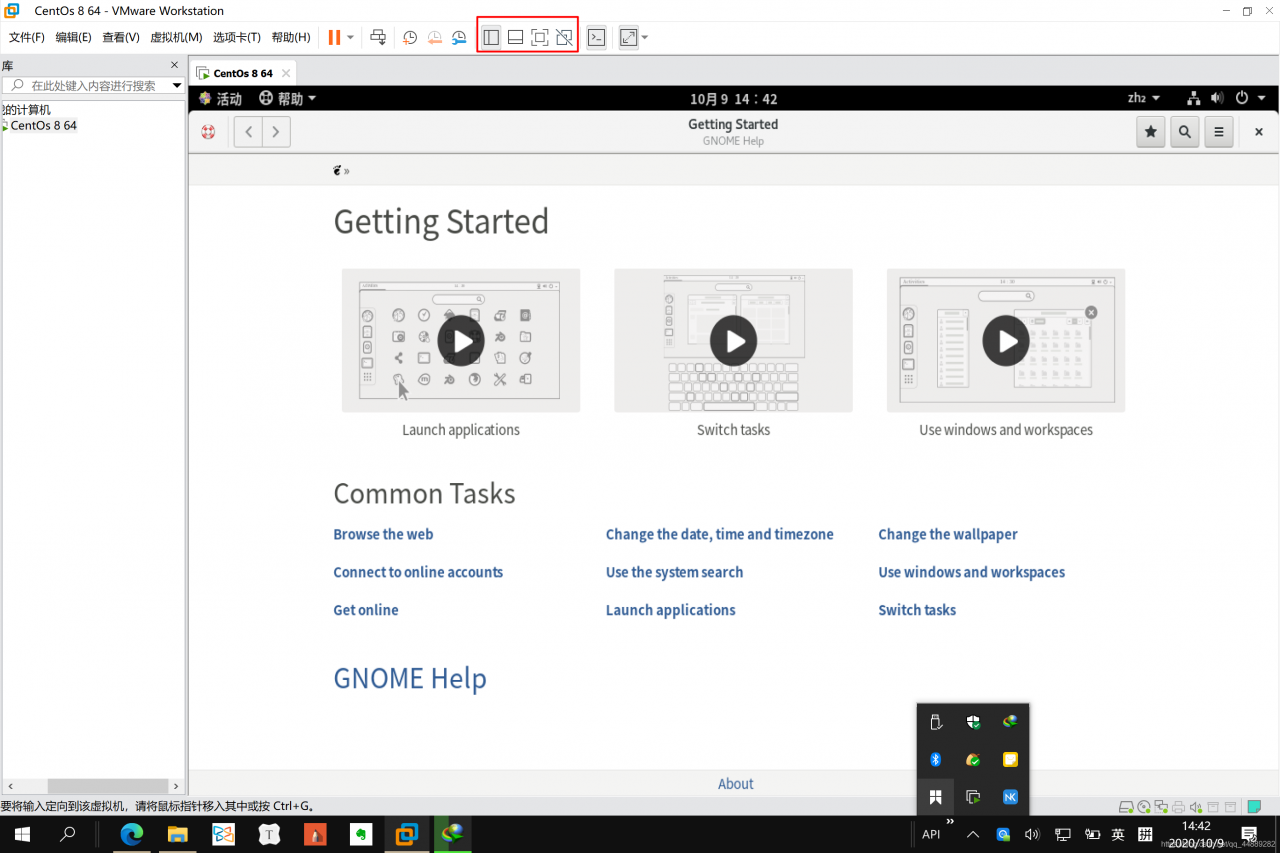Focus the library search field
The height and width of the screenshot is (853, 1280).
pos(92,86)
